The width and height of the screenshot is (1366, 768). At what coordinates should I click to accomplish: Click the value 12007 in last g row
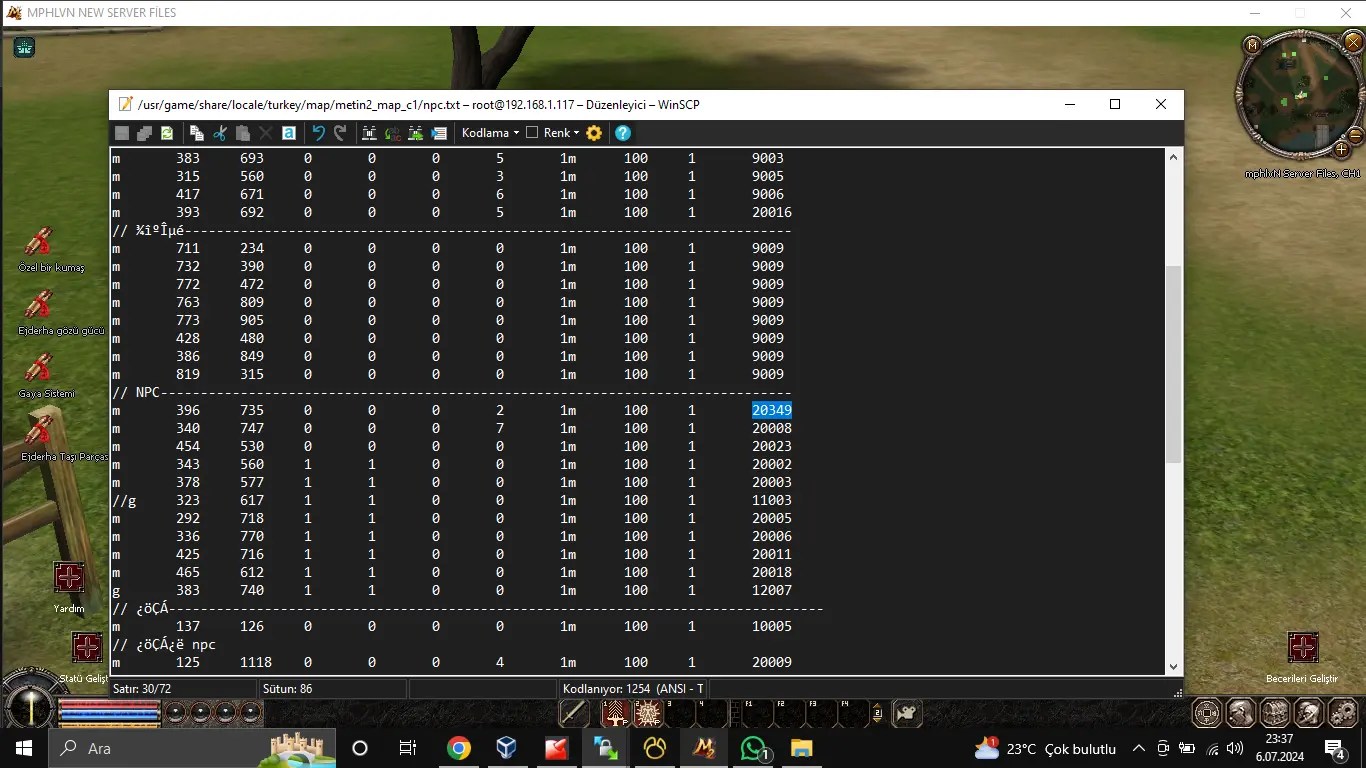pyautogui.click(x=772, y=590)
